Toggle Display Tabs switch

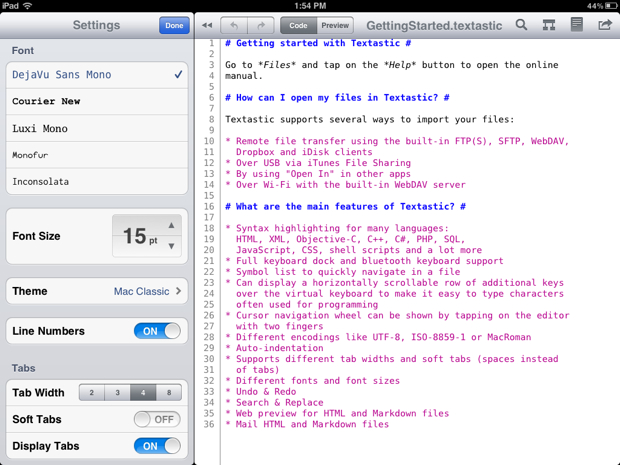pyautogui.click(x=157, y=446)
